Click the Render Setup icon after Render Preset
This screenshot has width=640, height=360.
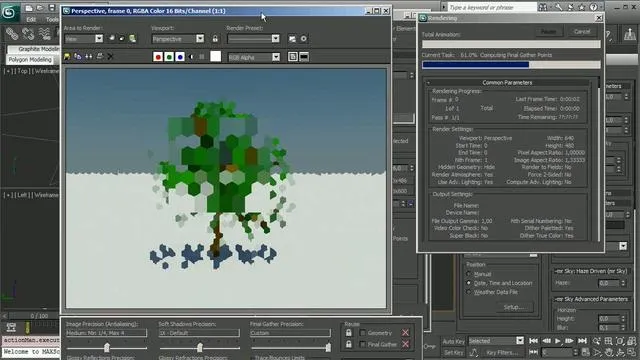(x=292, y=39)
